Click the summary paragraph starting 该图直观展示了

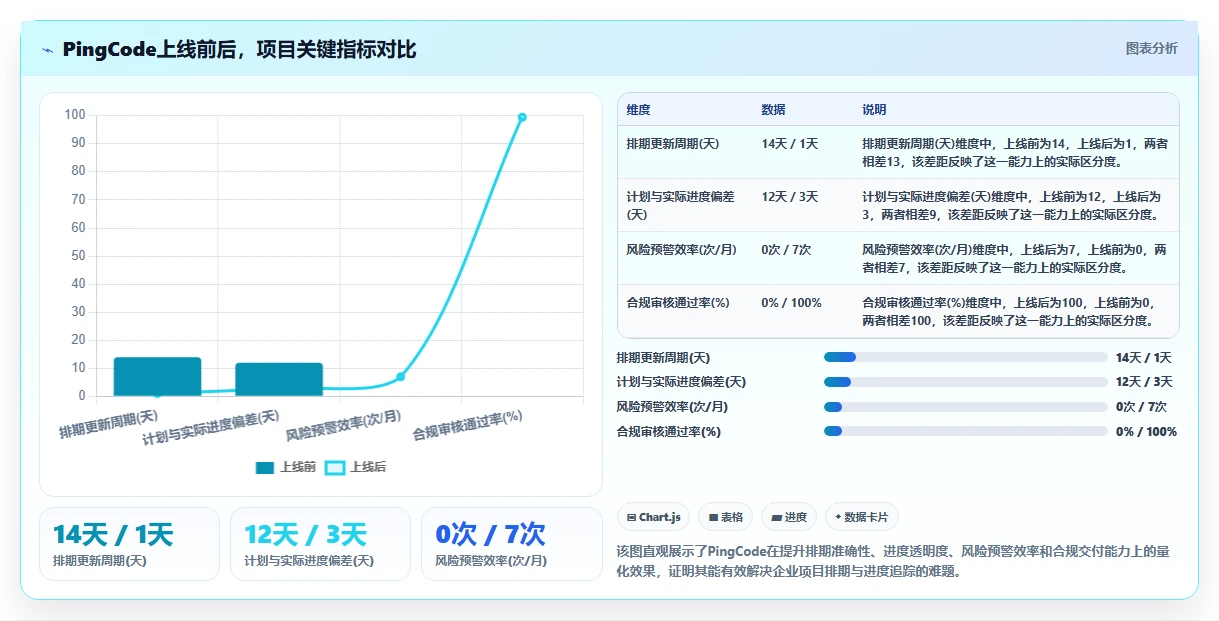[x=894, y=561]
